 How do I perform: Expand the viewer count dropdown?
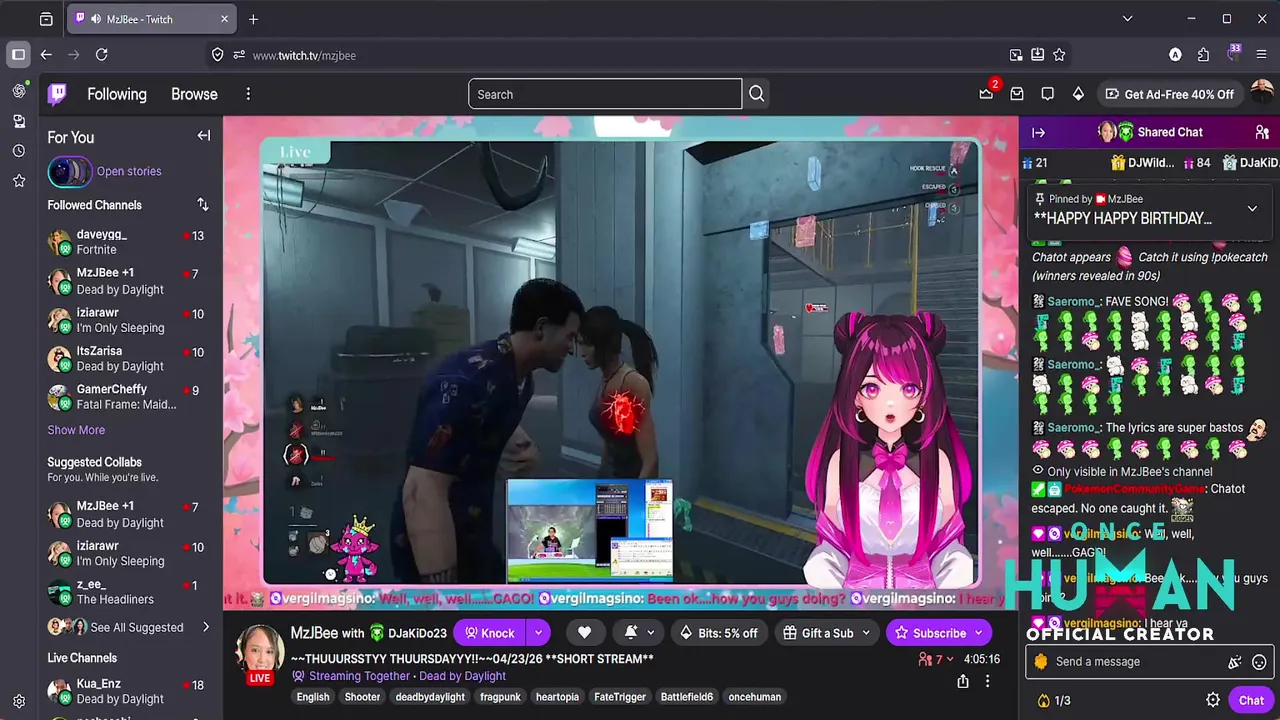click(950, 659)
